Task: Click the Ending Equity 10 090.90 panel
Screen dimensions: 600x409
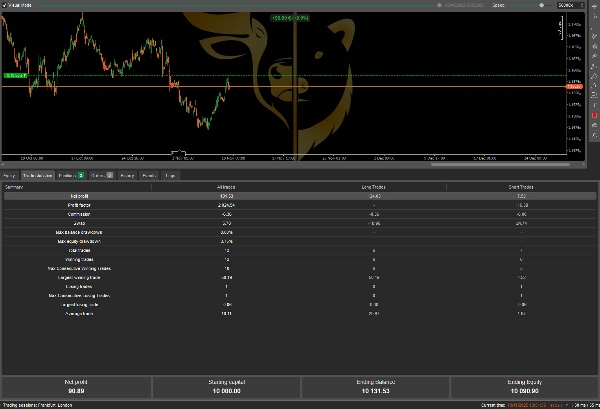Action: 525,387
